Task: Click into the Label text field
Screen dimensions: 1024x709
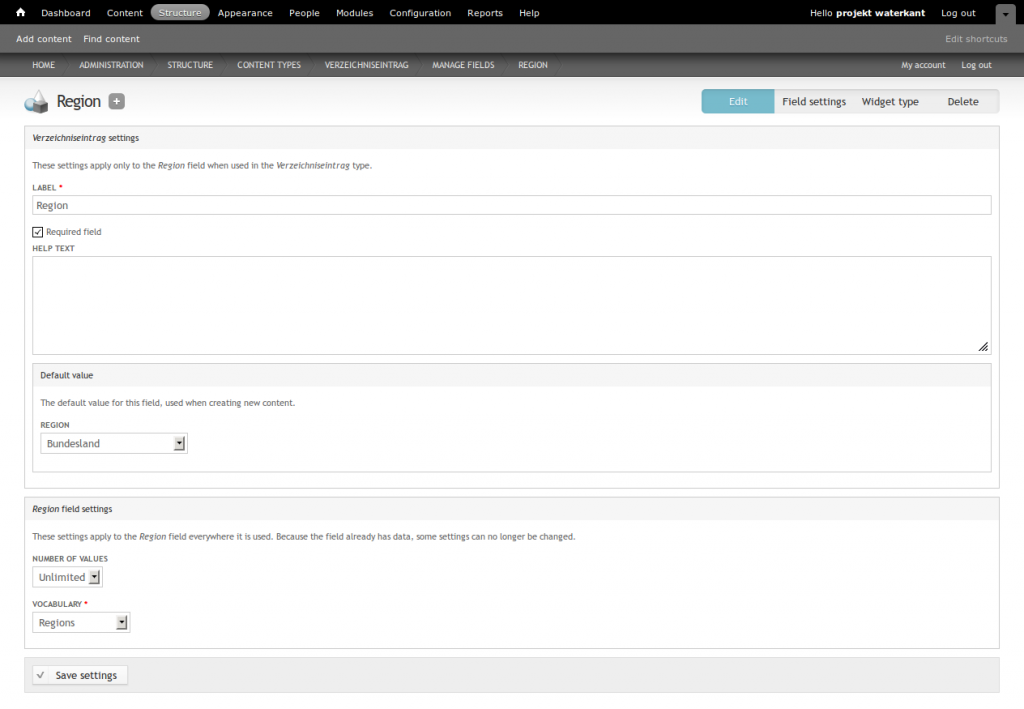Action: click(511, 205)
